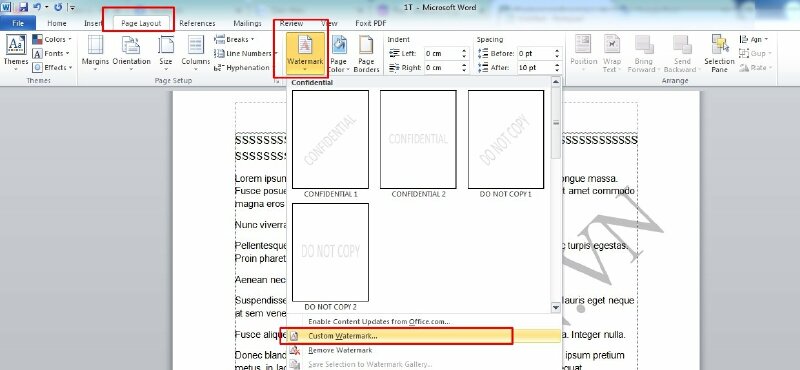Click the Save icon in Quick Access
This screenshot has height=370, width=800.
point(23,7)
